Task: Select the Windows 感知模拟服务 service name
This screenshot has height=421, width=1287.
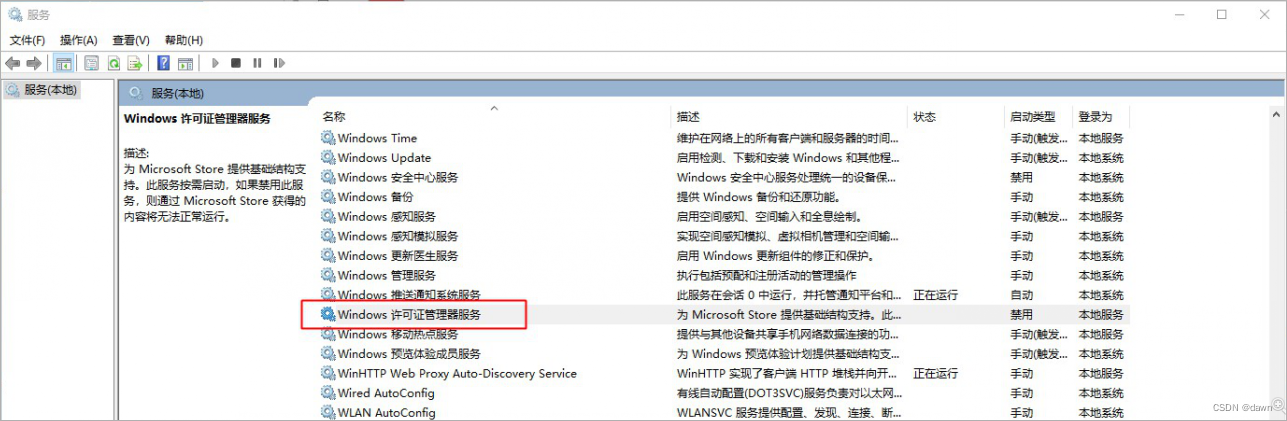Action: [398, 236]
